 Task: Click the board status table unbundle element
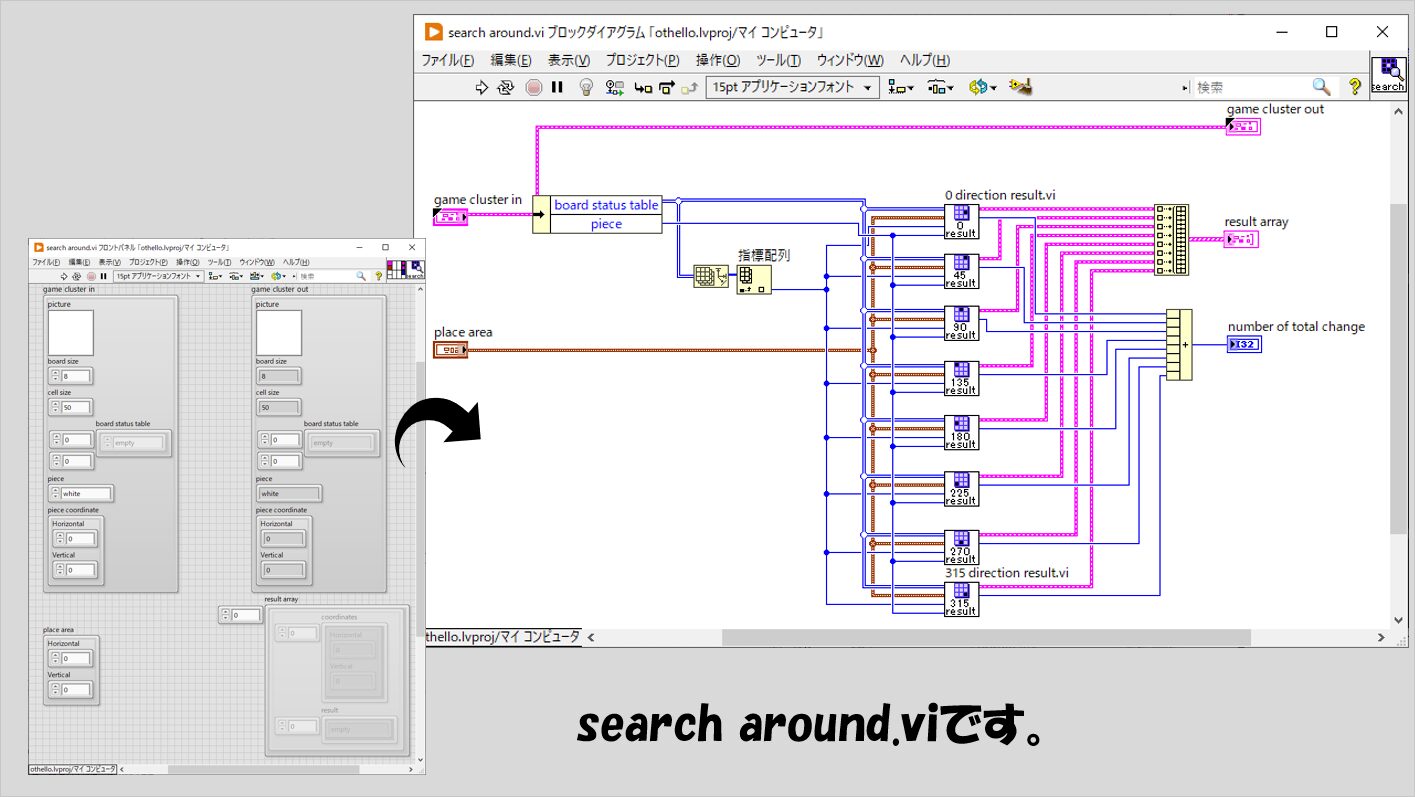tap(606, 205)
